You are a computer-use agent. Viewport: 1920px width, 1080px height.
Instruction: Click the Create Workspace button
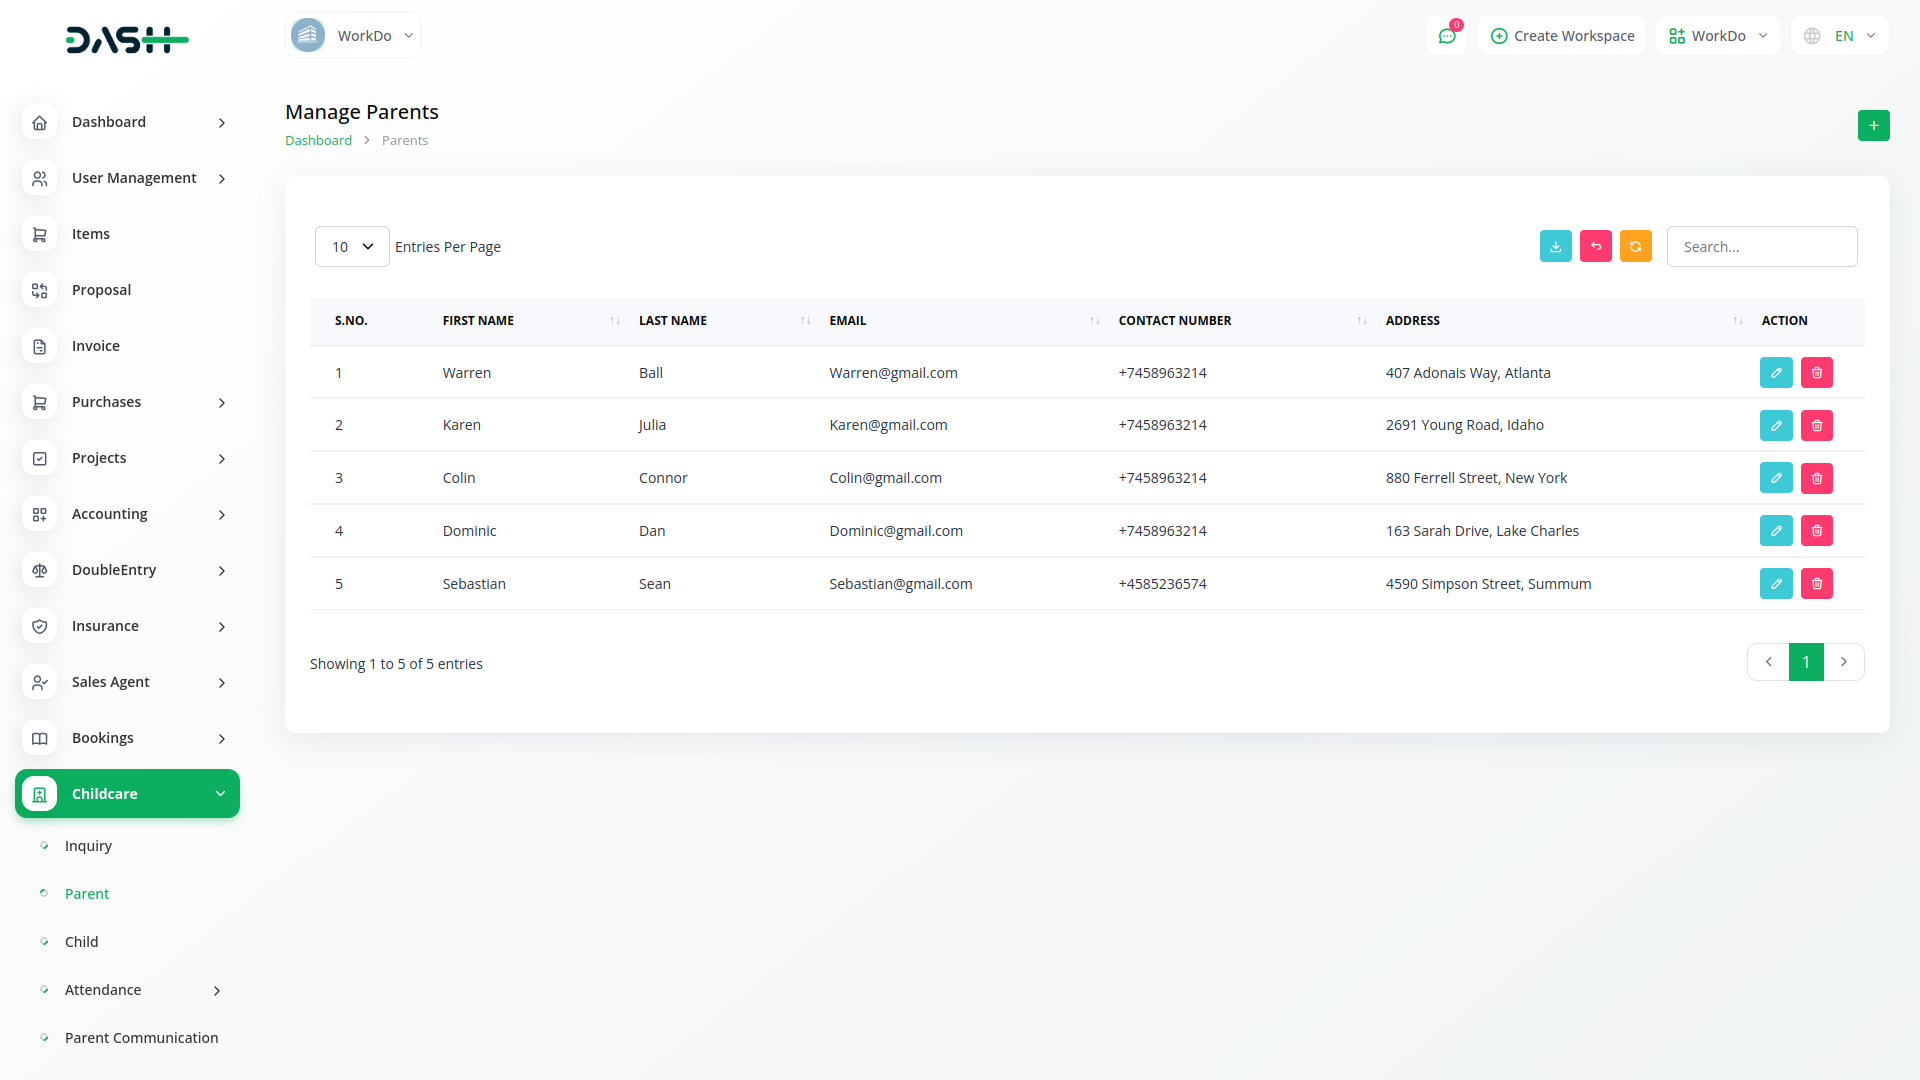[1562, 36]
